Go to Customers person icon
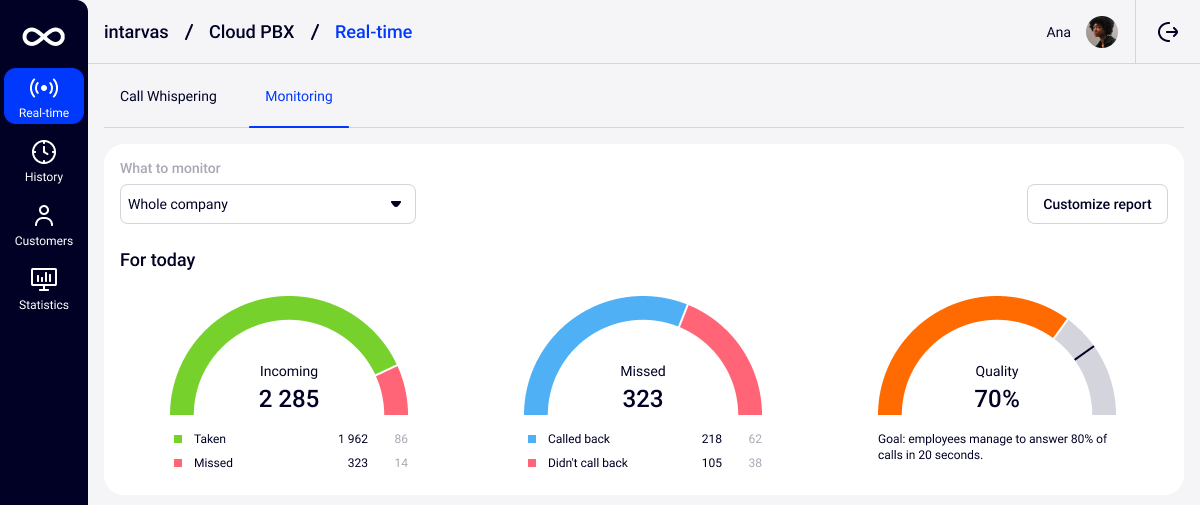The height and width of the screenshot is (505, 1200). [44, 216]
